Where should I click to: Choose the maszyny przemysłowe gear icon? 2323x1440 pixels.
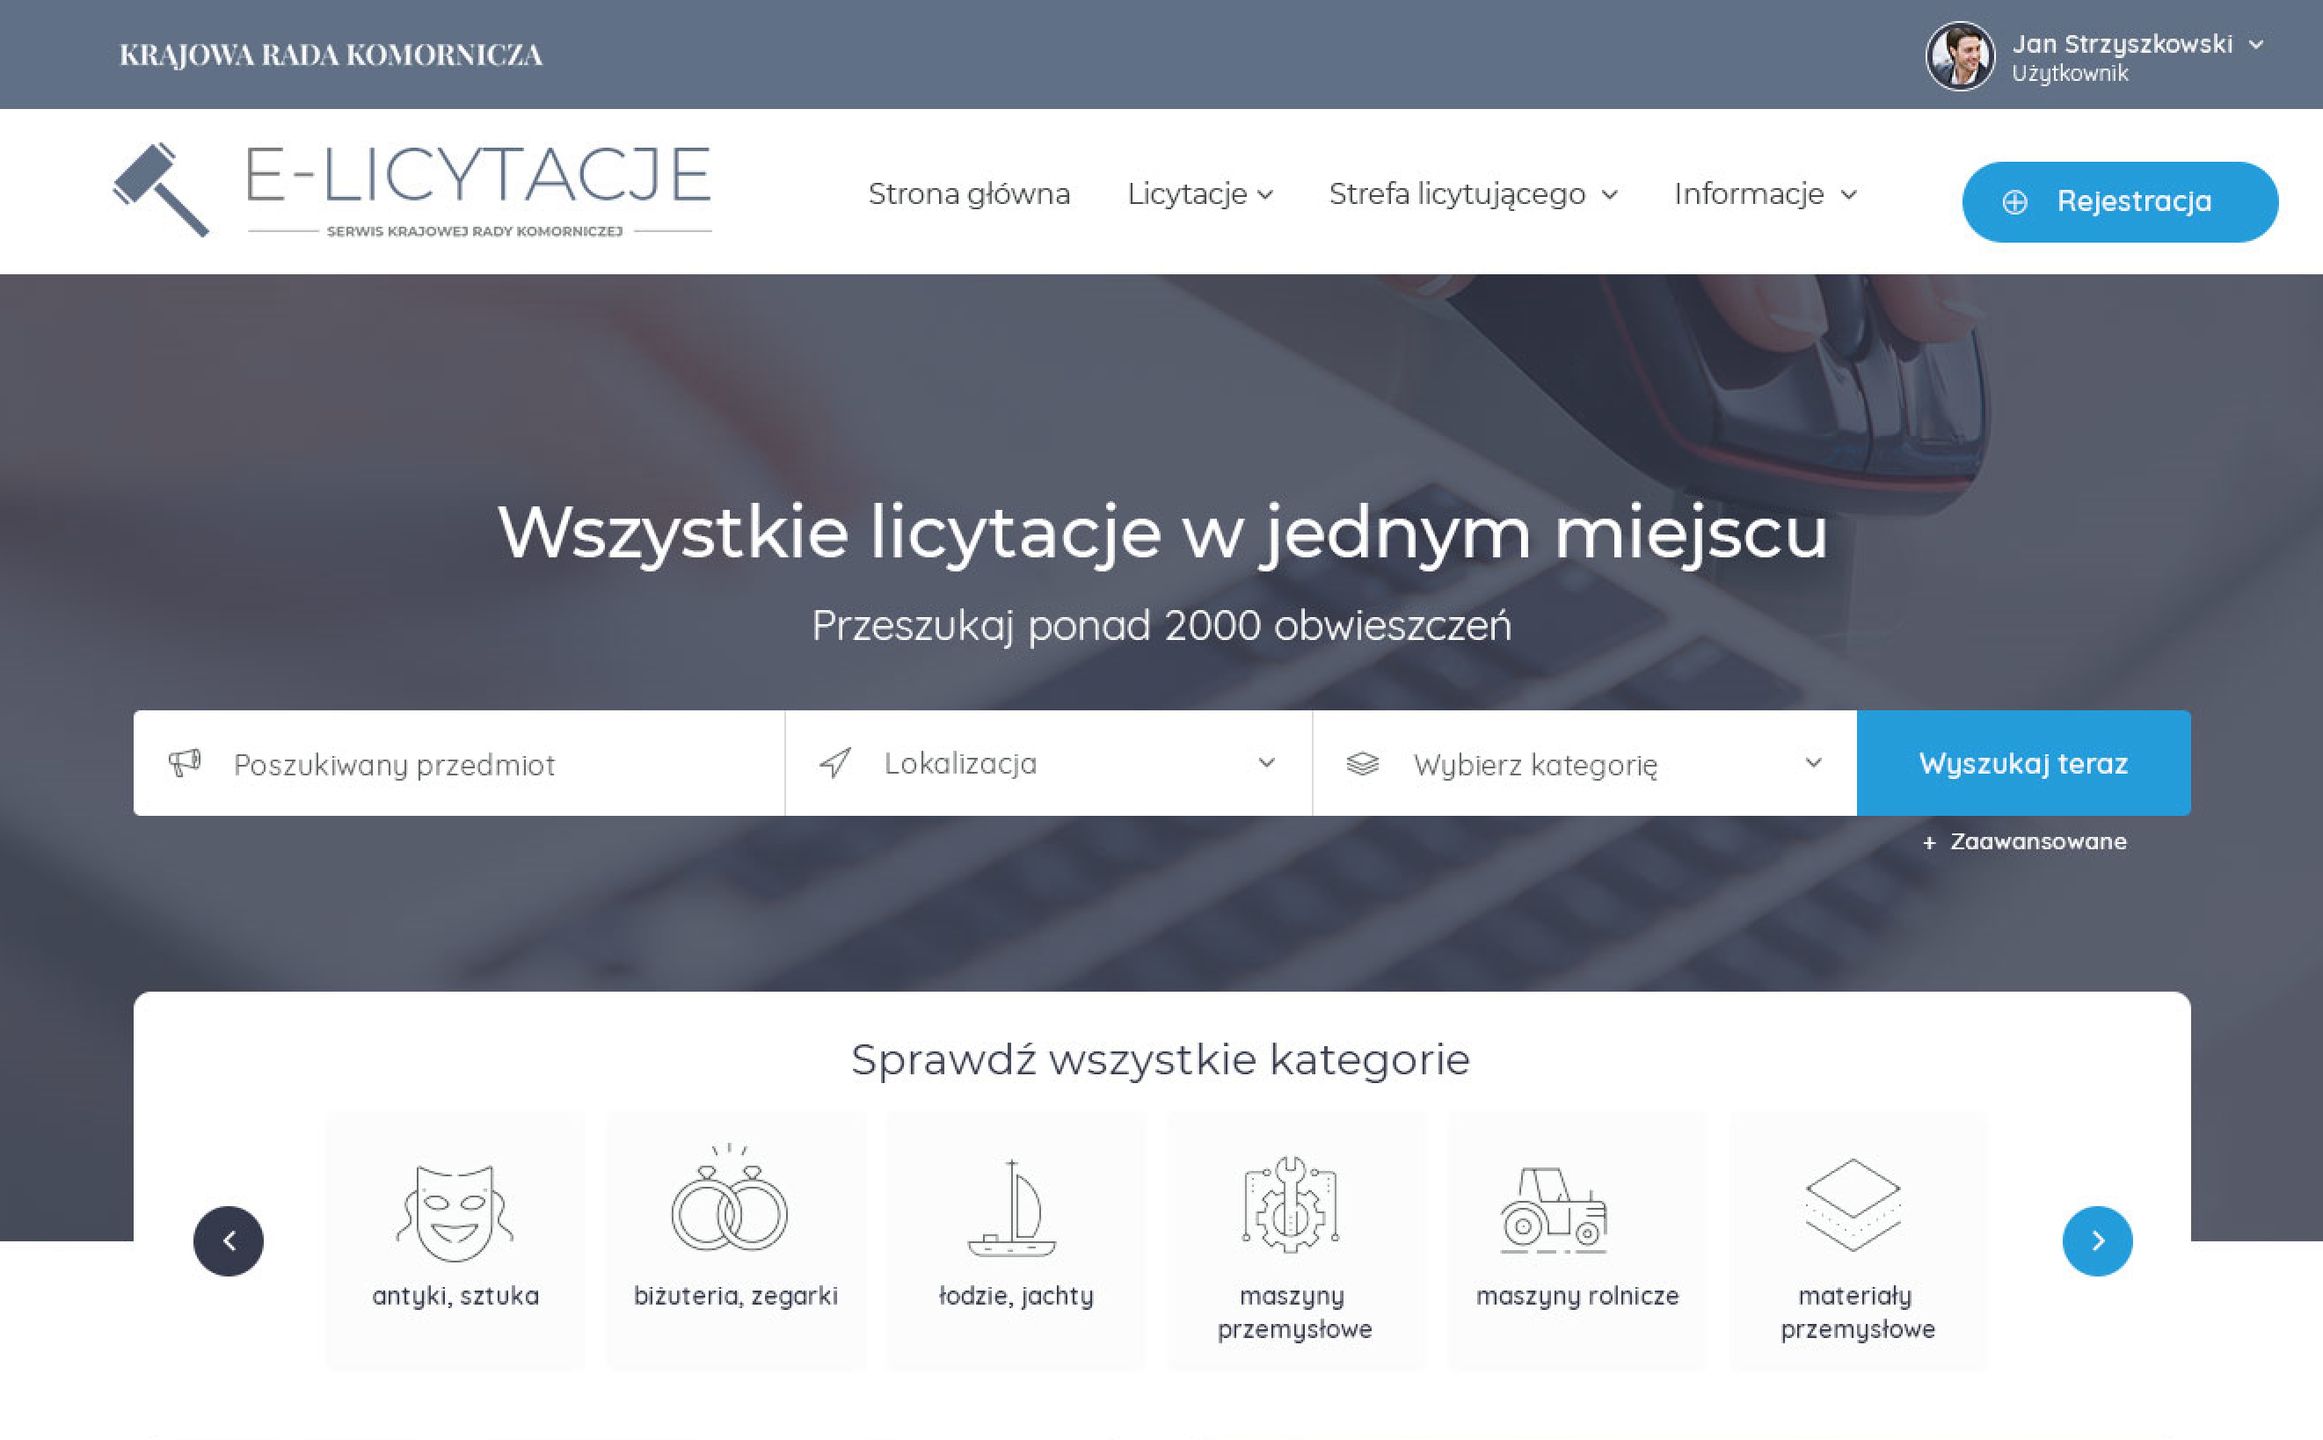[x=1291, y=1205]
